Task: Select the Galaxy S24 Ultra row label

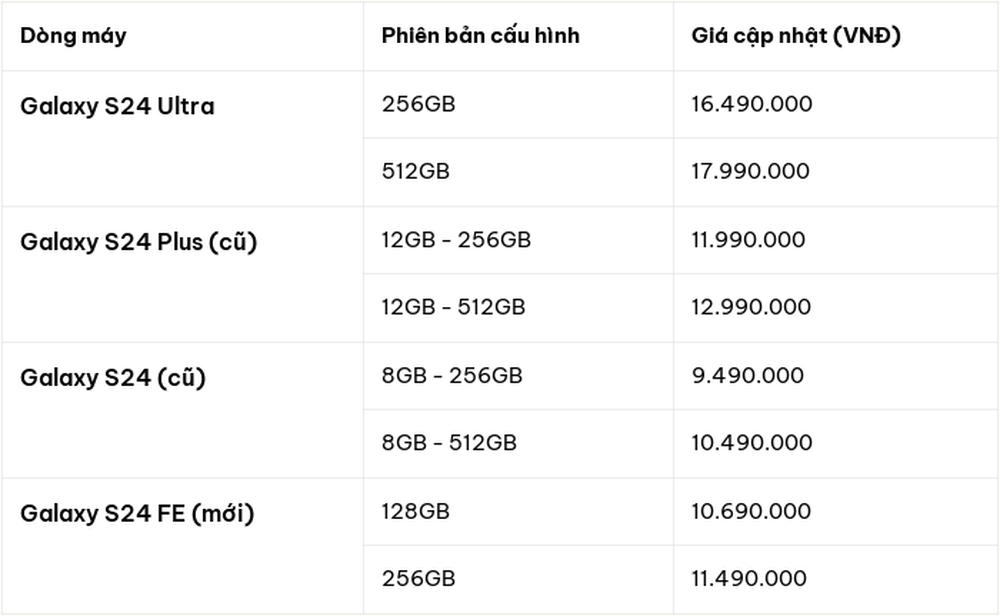Action: click(x=117, y=106)
